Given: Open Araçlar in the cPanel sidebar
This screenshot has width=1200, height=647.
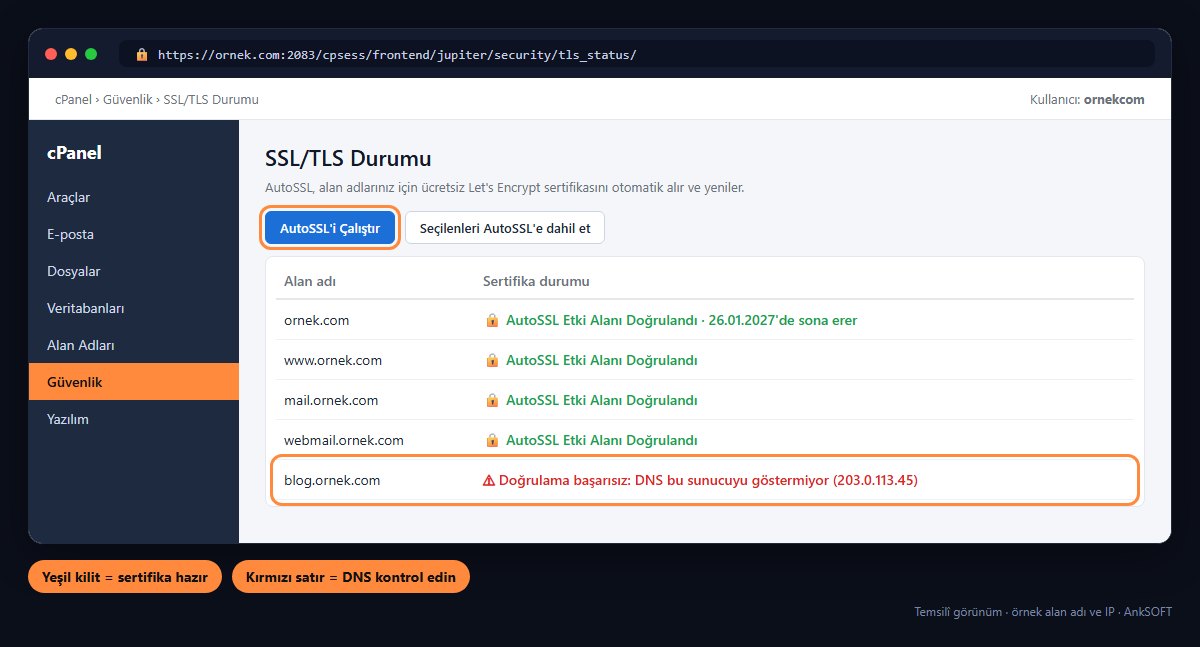Looking at the screenshot, I should click(x=134, y=197).
